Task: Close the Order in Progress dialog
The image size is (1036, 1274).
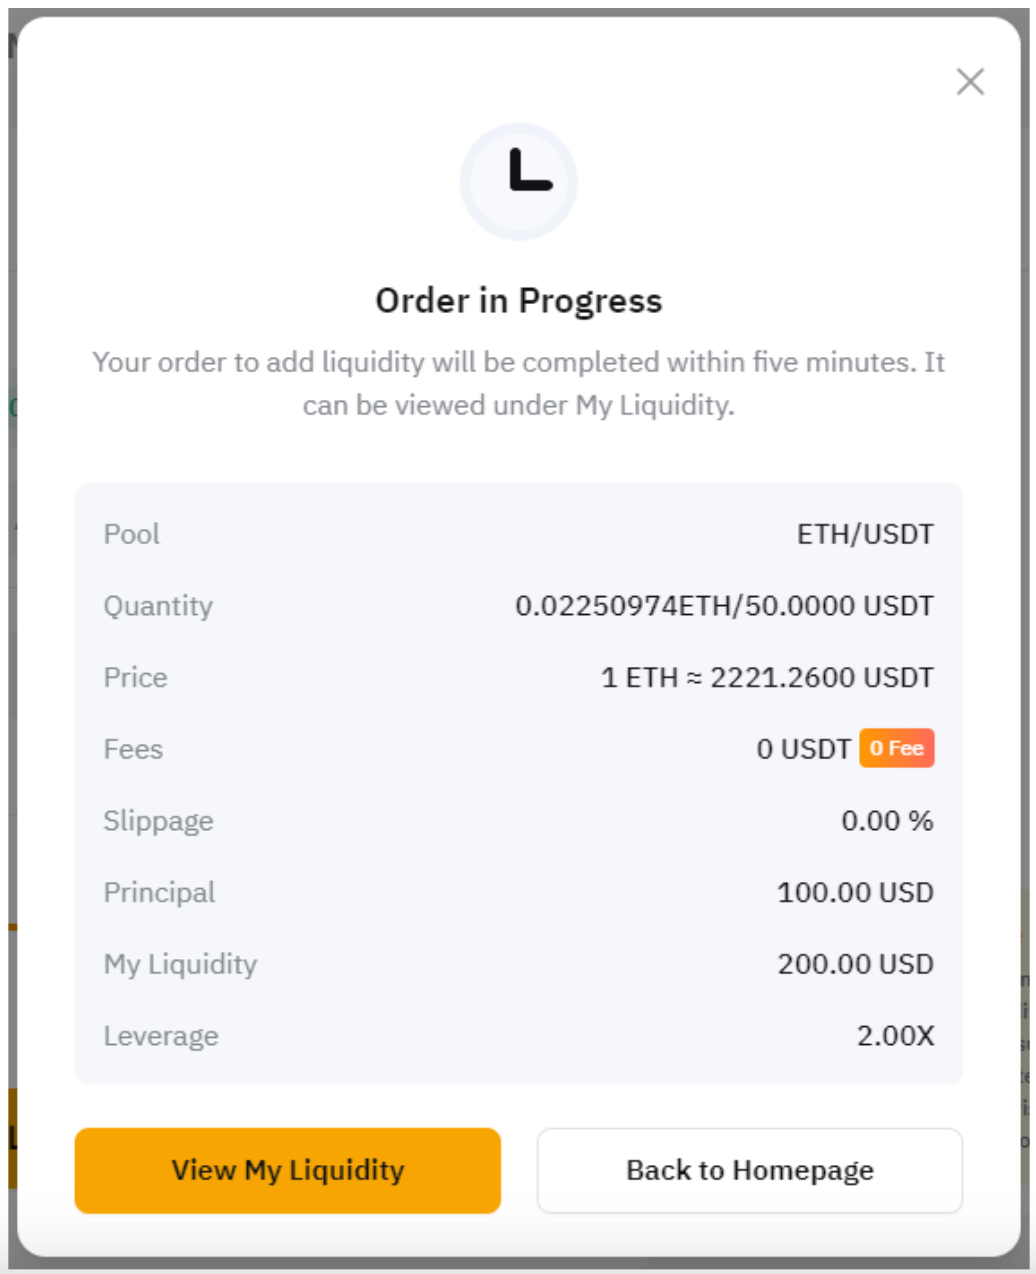Action: [x=970, y=82]
